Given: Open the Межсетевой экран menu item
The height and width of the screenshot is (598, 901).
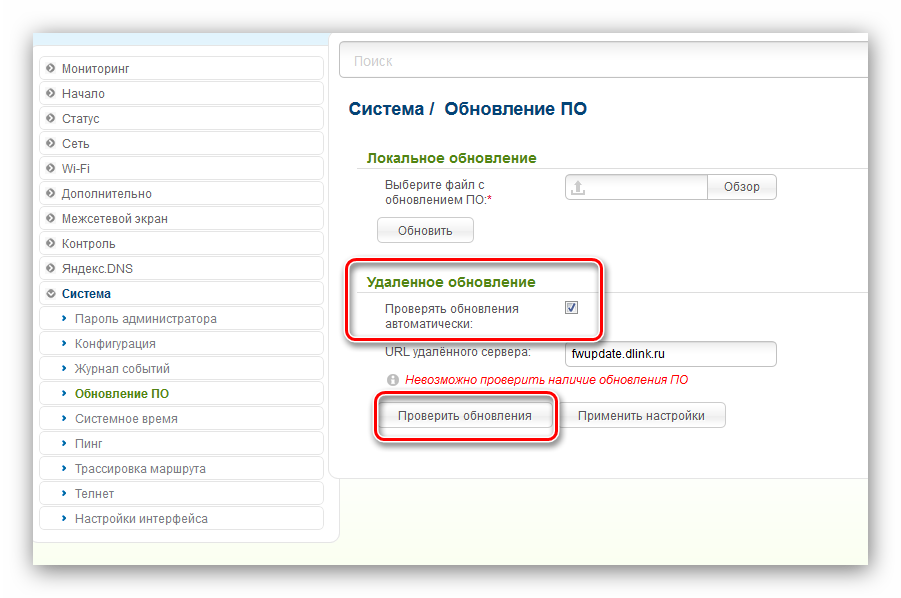Looking at the screenshot, I should pos(181,218).
